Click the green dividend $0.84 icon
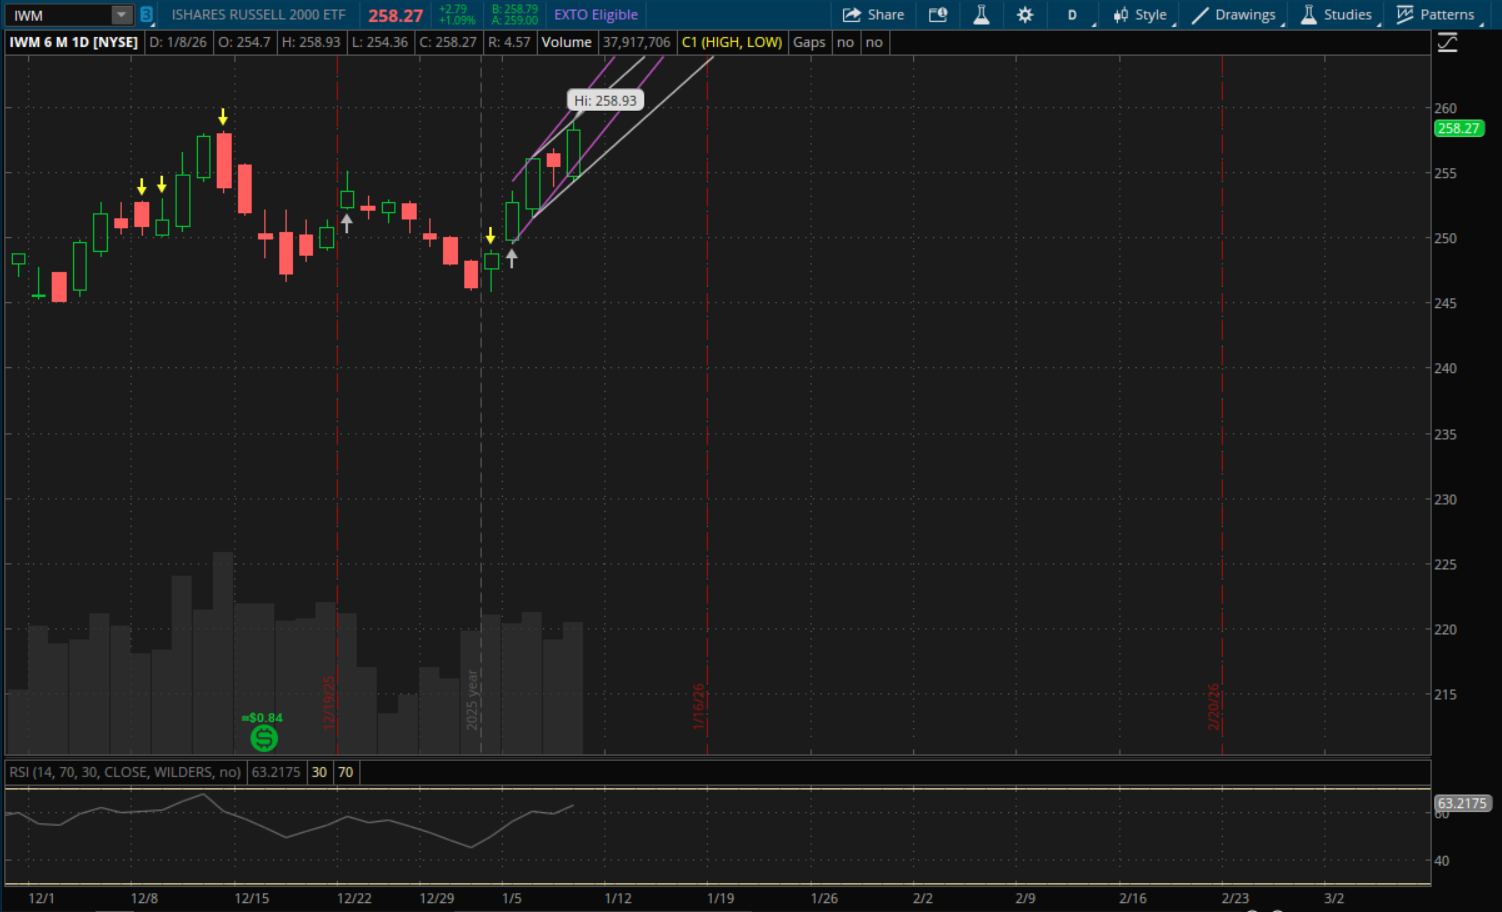 [264, 738]
